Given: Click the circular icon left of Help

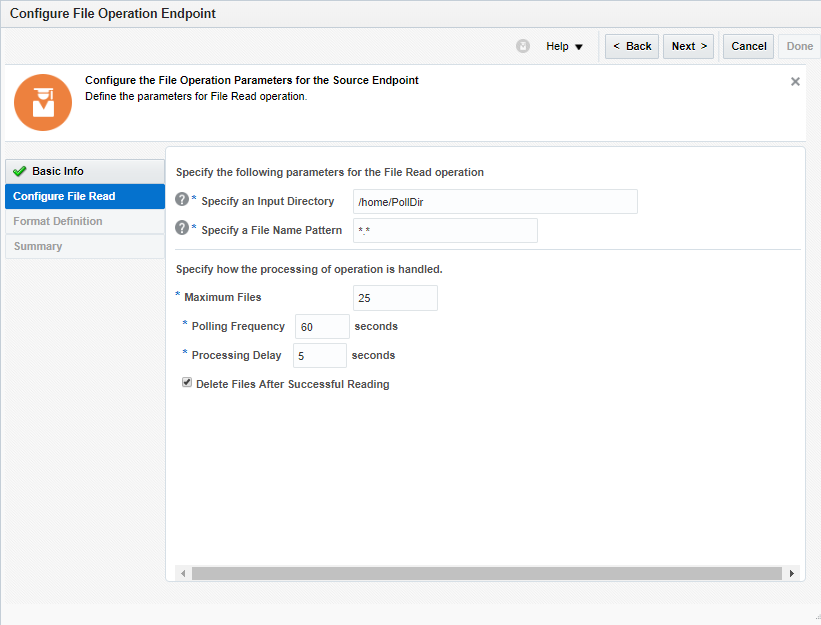Looking at the screenshot, I should click(522, 46).
